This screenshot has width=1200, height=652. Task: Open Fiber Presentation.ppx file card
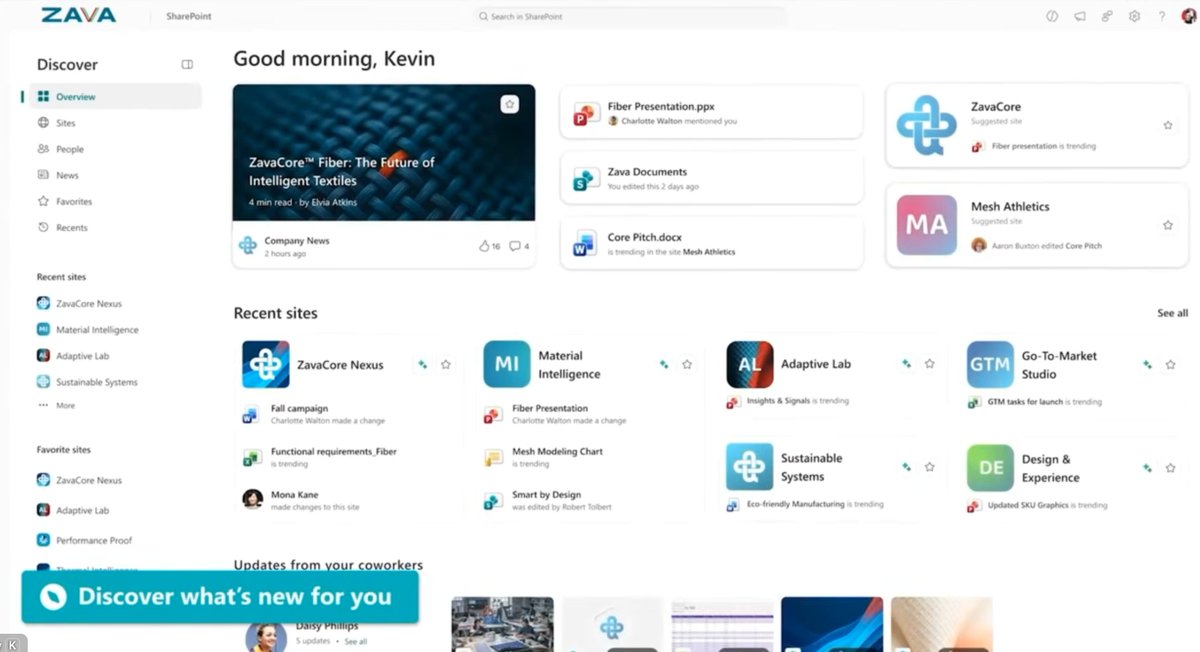[711, 112]
